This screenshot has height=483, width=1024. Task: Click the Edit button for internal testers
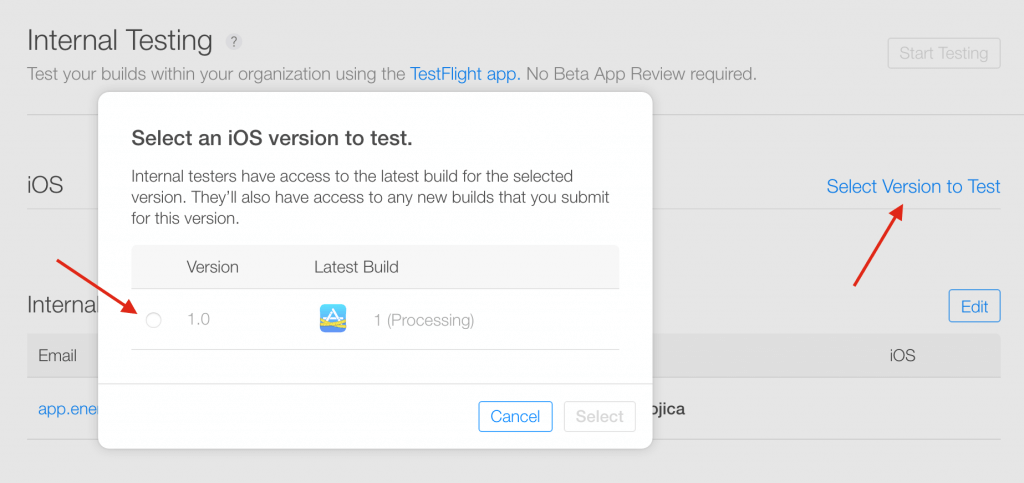click(974, 306)
